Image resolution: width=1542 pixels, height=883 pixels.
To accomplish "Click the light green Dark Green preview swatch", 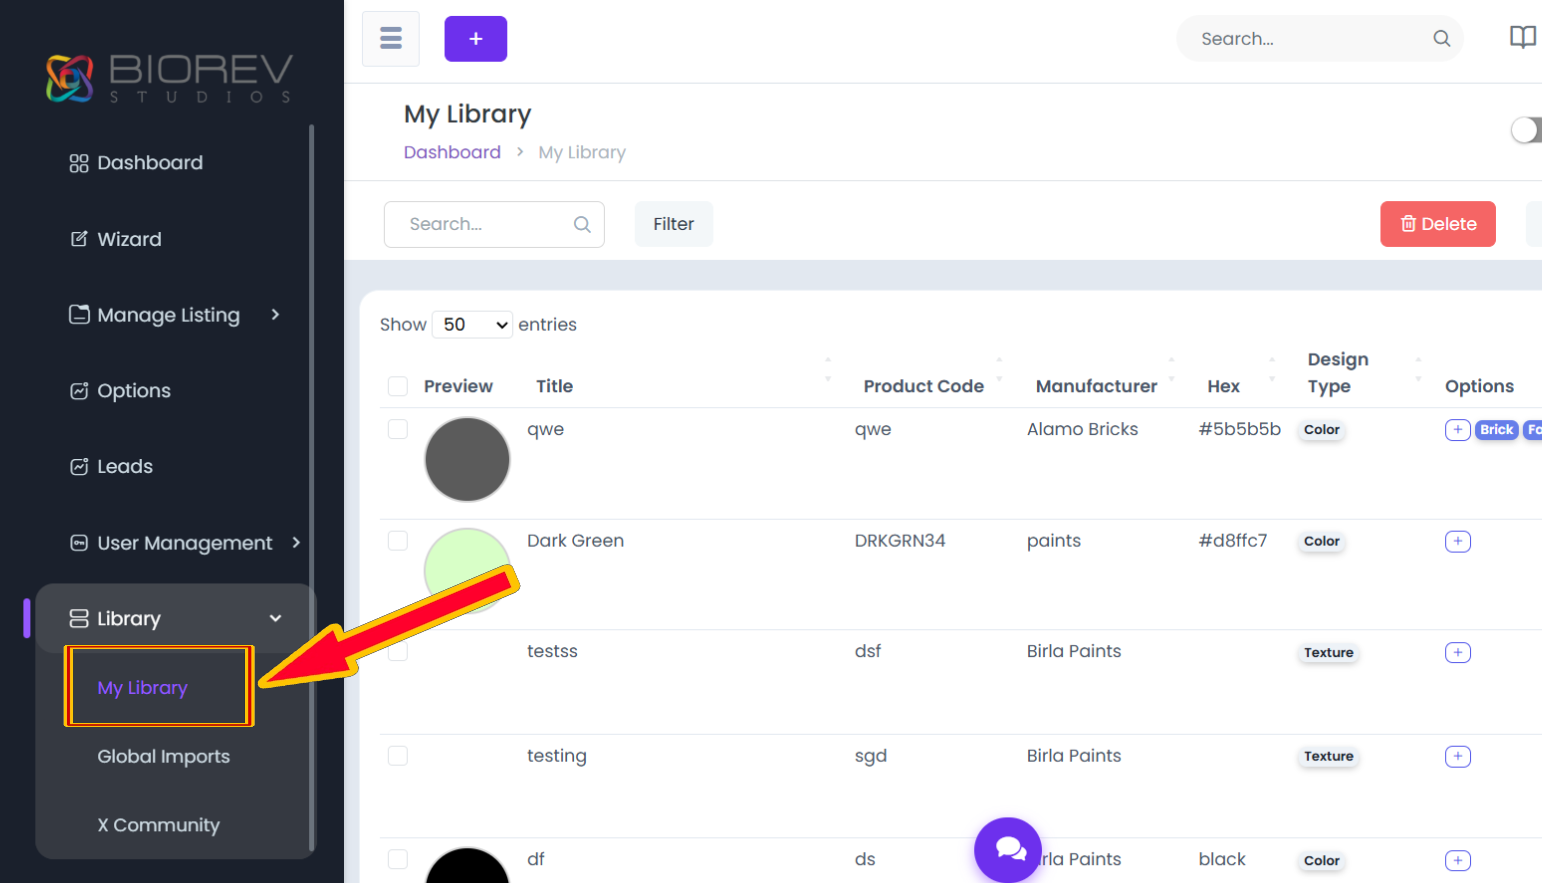I will click(x=467, y=570).
